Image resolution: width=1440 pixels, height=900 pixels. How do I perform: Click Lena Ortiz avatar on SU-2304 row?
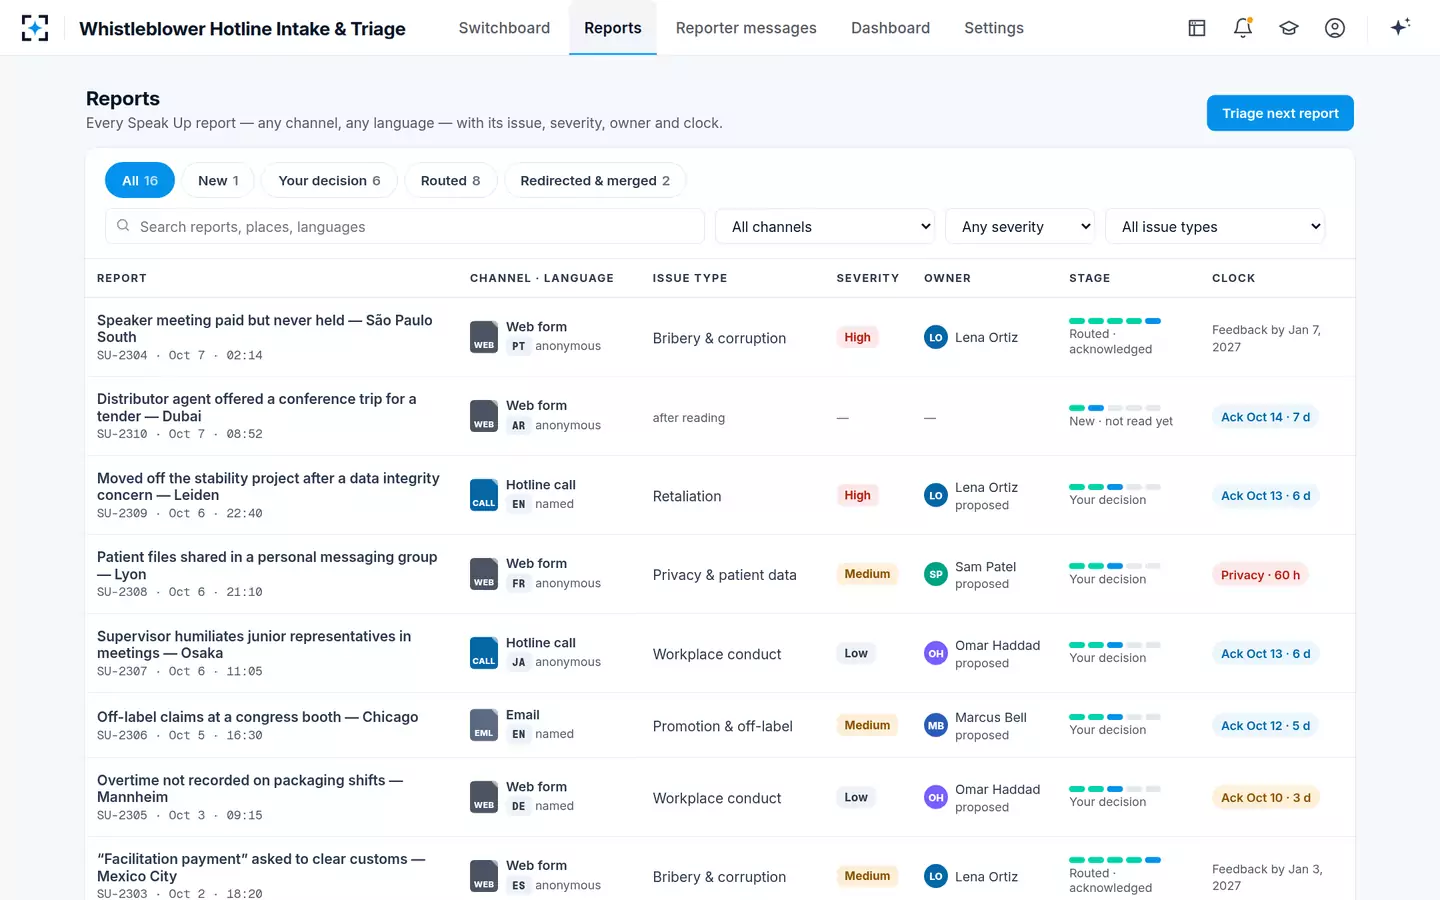point(936,337)
